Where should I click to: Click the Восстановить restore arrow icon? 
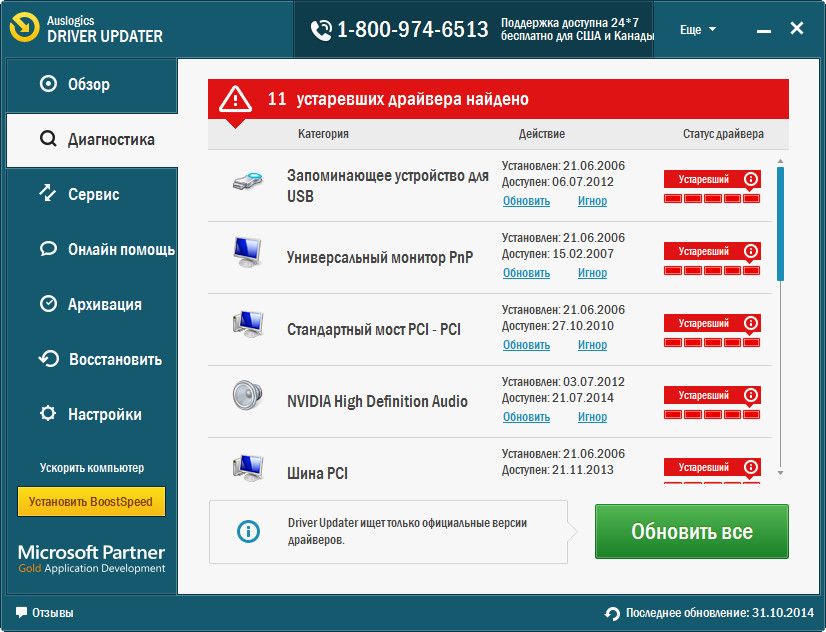(x=48, y=359)
